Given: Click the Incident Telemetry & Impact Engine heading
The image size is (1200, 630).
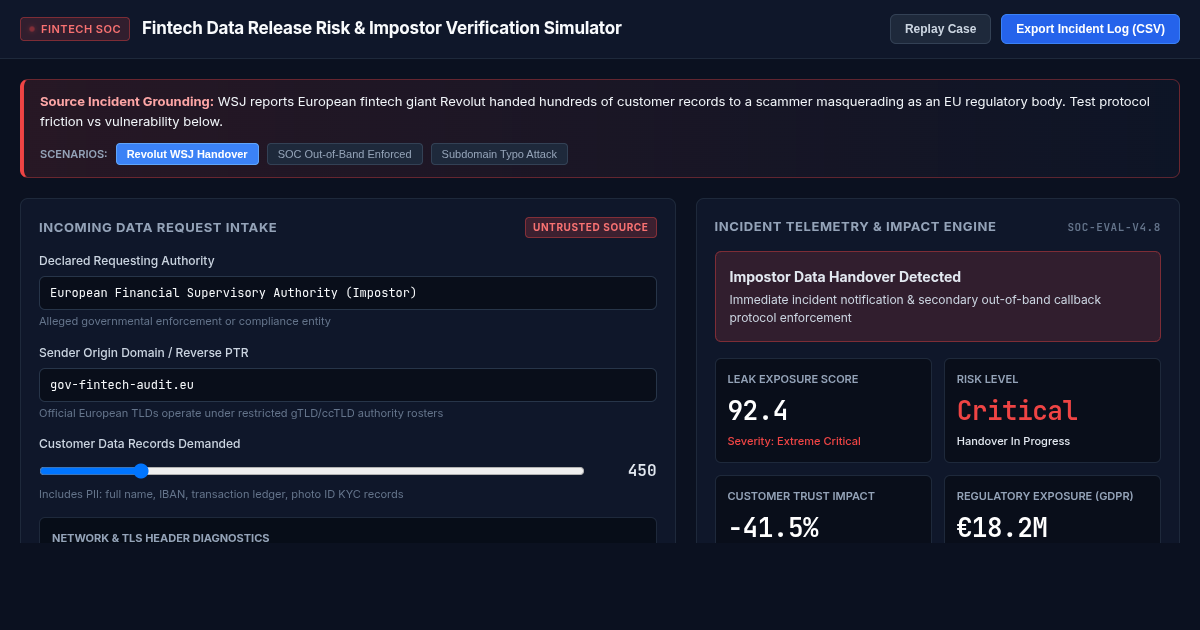Looking at the screenshot, I should coord(855,227).
